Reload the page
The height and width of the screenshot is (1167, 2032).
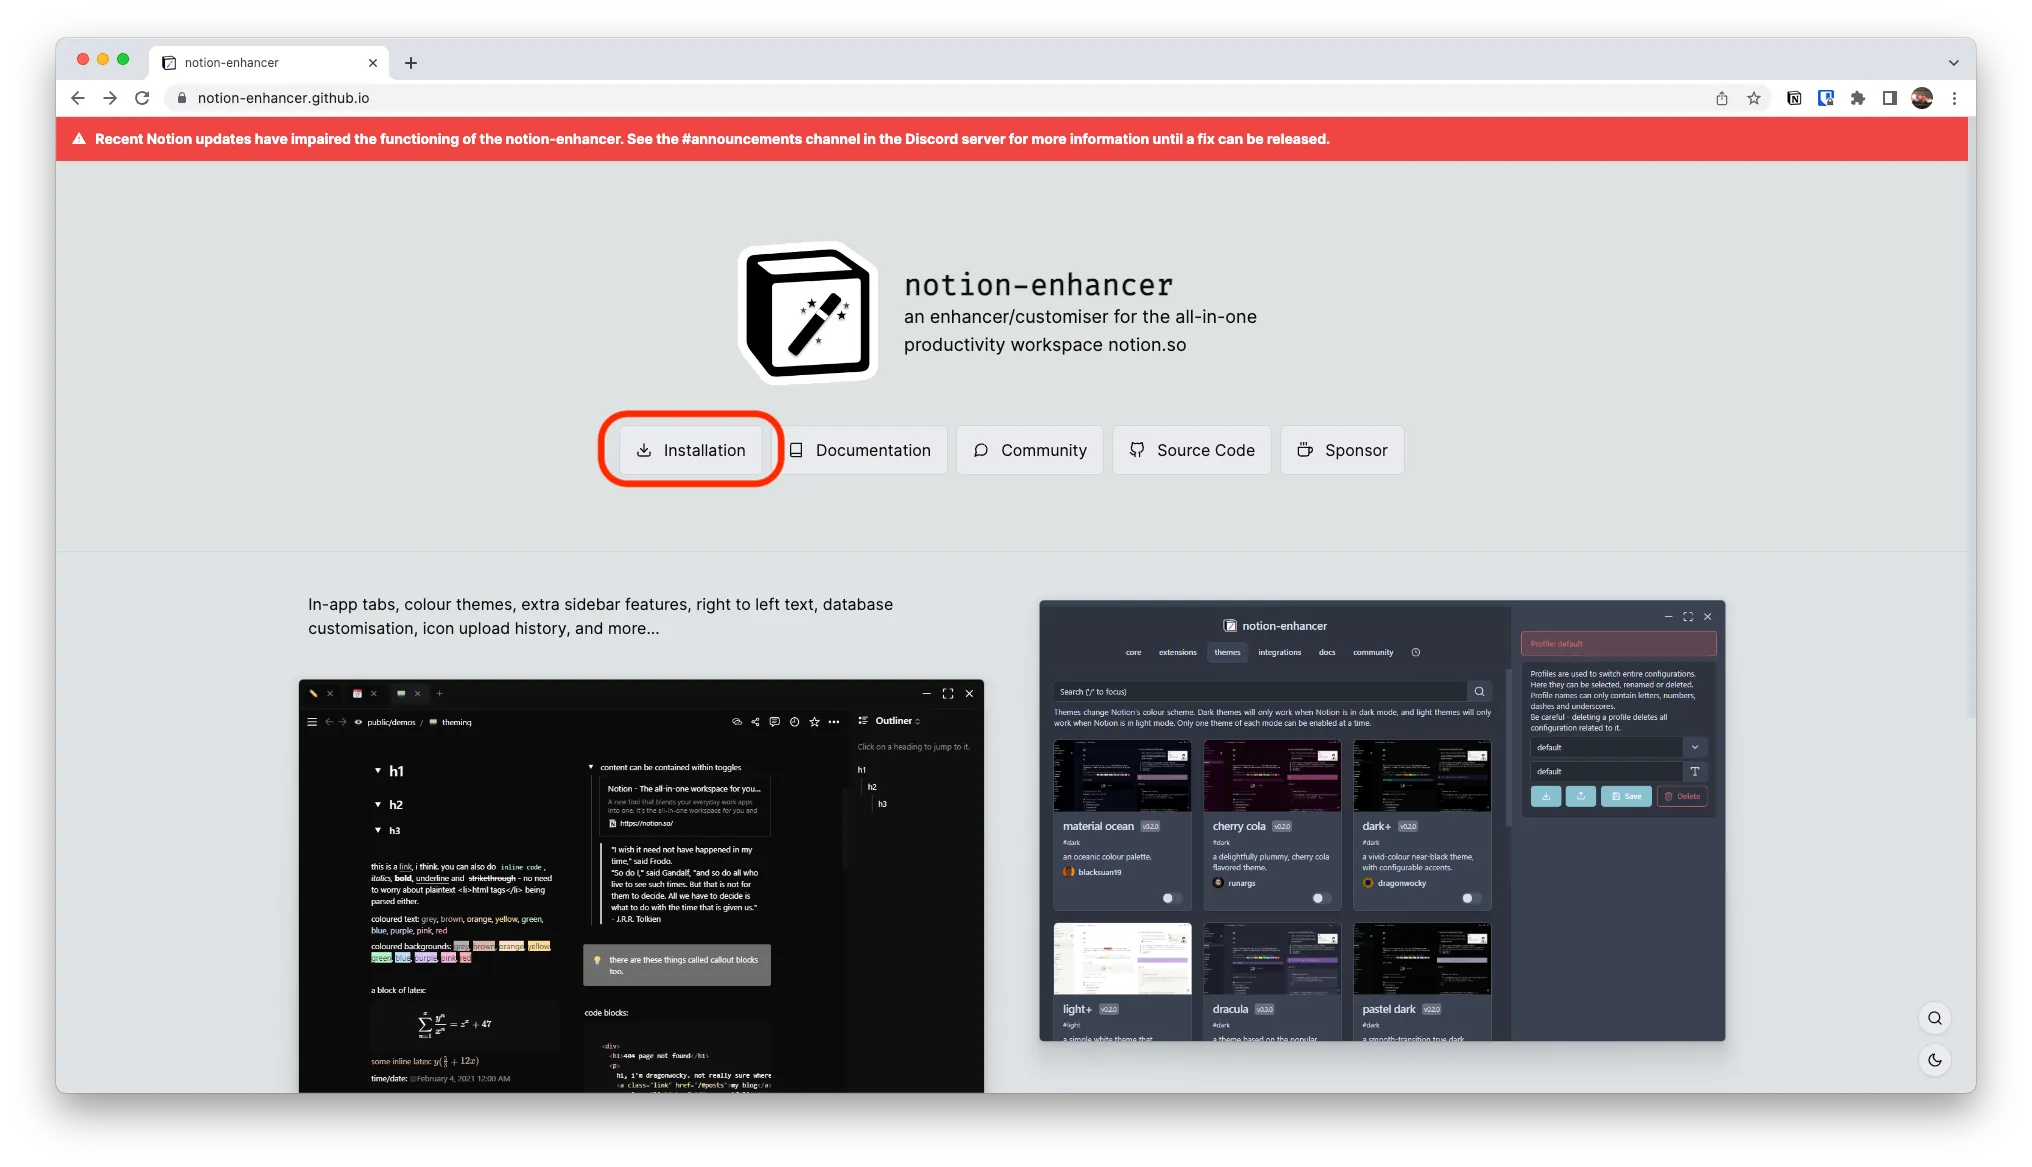coord(142,98)
